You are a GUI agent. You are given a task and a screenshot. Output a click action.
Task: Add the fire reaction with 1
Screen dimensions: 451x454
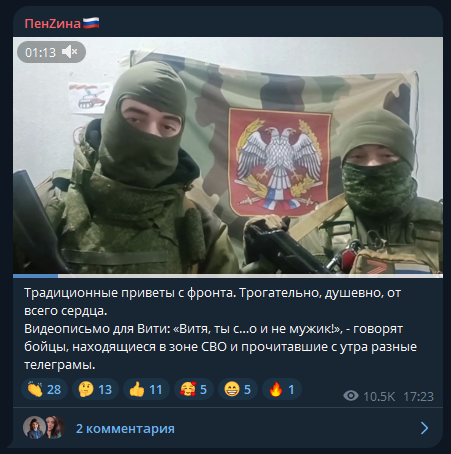click(282, 389)
